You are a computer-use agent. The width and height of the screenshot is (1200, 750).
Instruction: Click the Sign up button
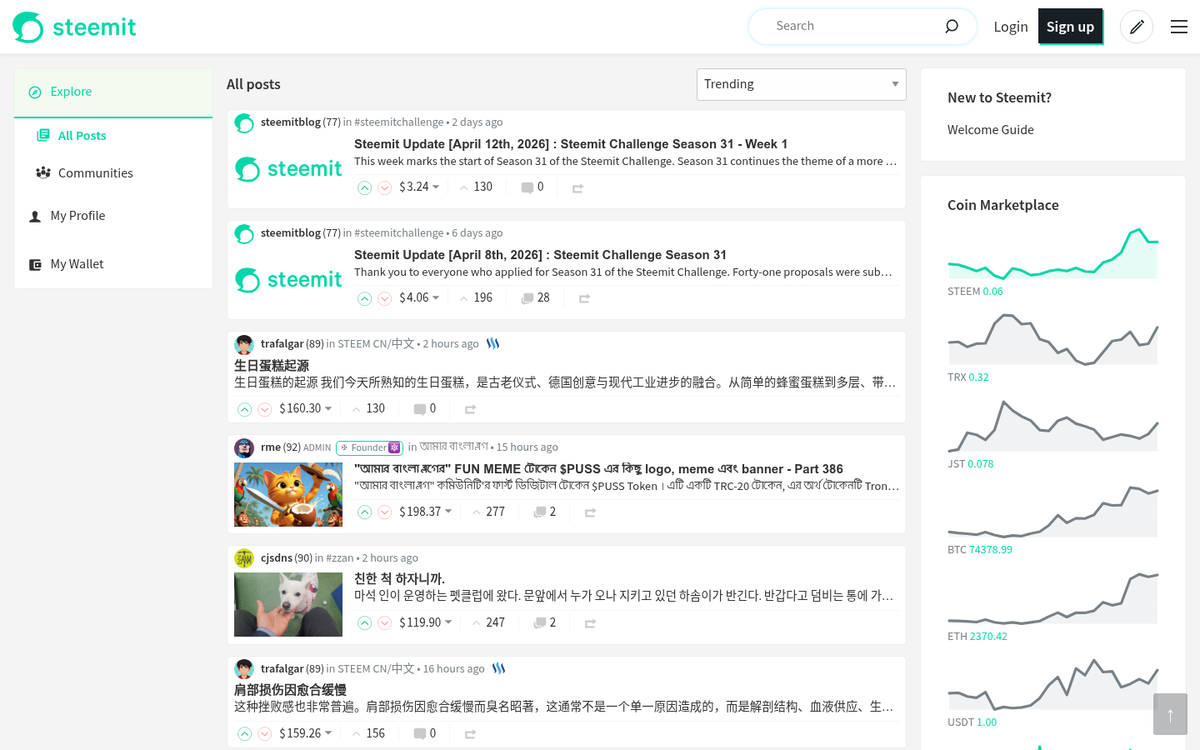coord(1070,27)
